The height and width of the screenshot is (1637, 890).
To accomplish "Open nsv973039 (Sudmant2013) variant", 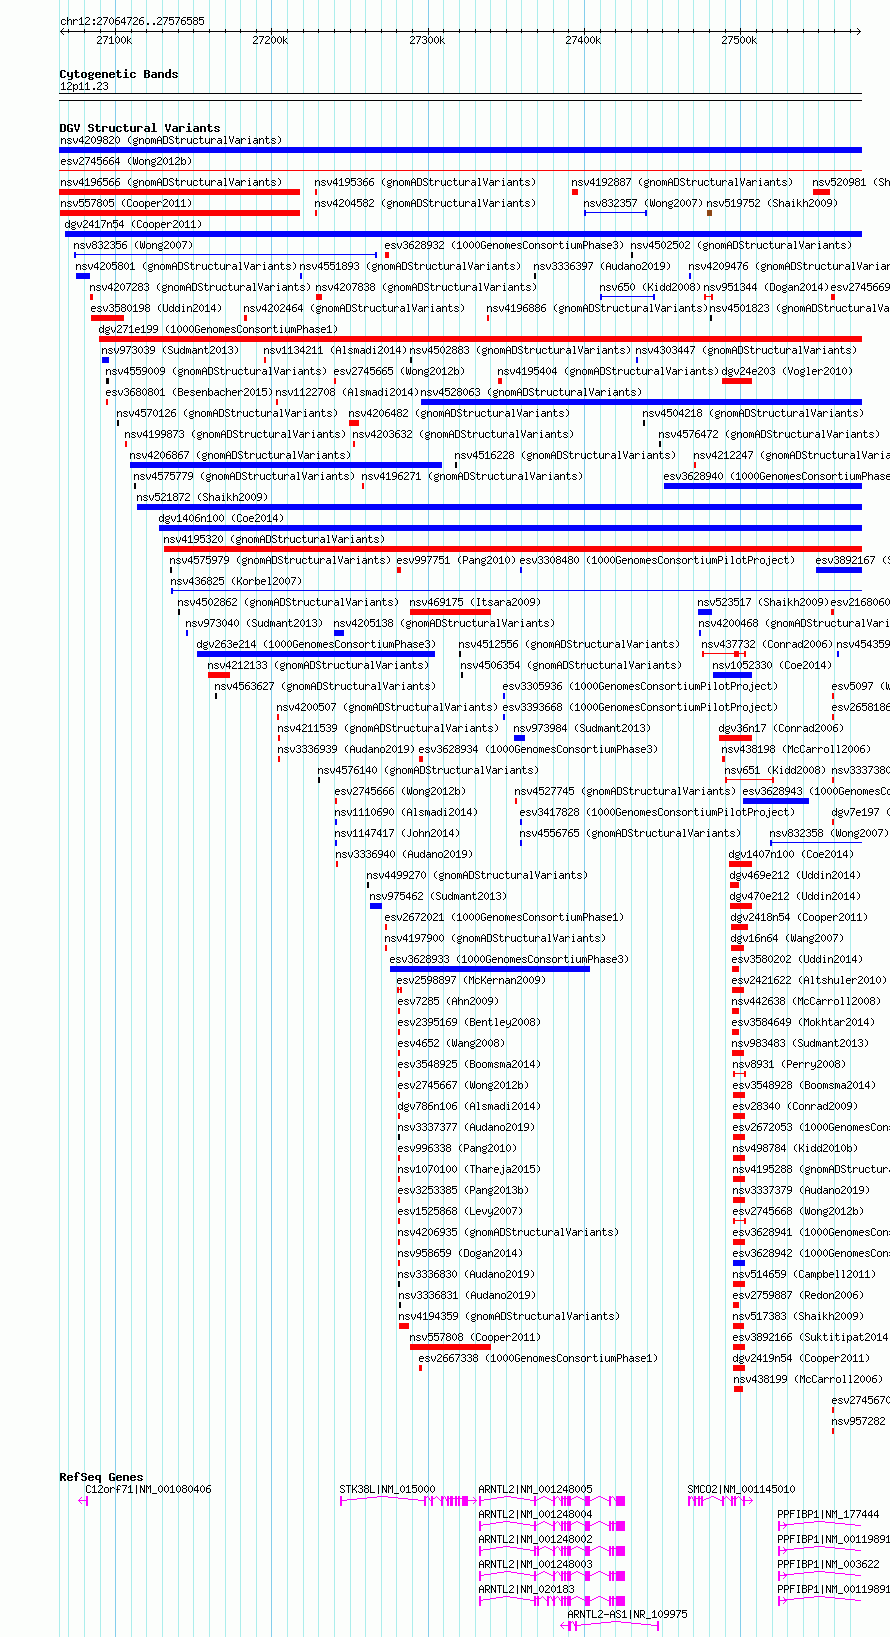I will pyautogui.click(x=105, y=360).
